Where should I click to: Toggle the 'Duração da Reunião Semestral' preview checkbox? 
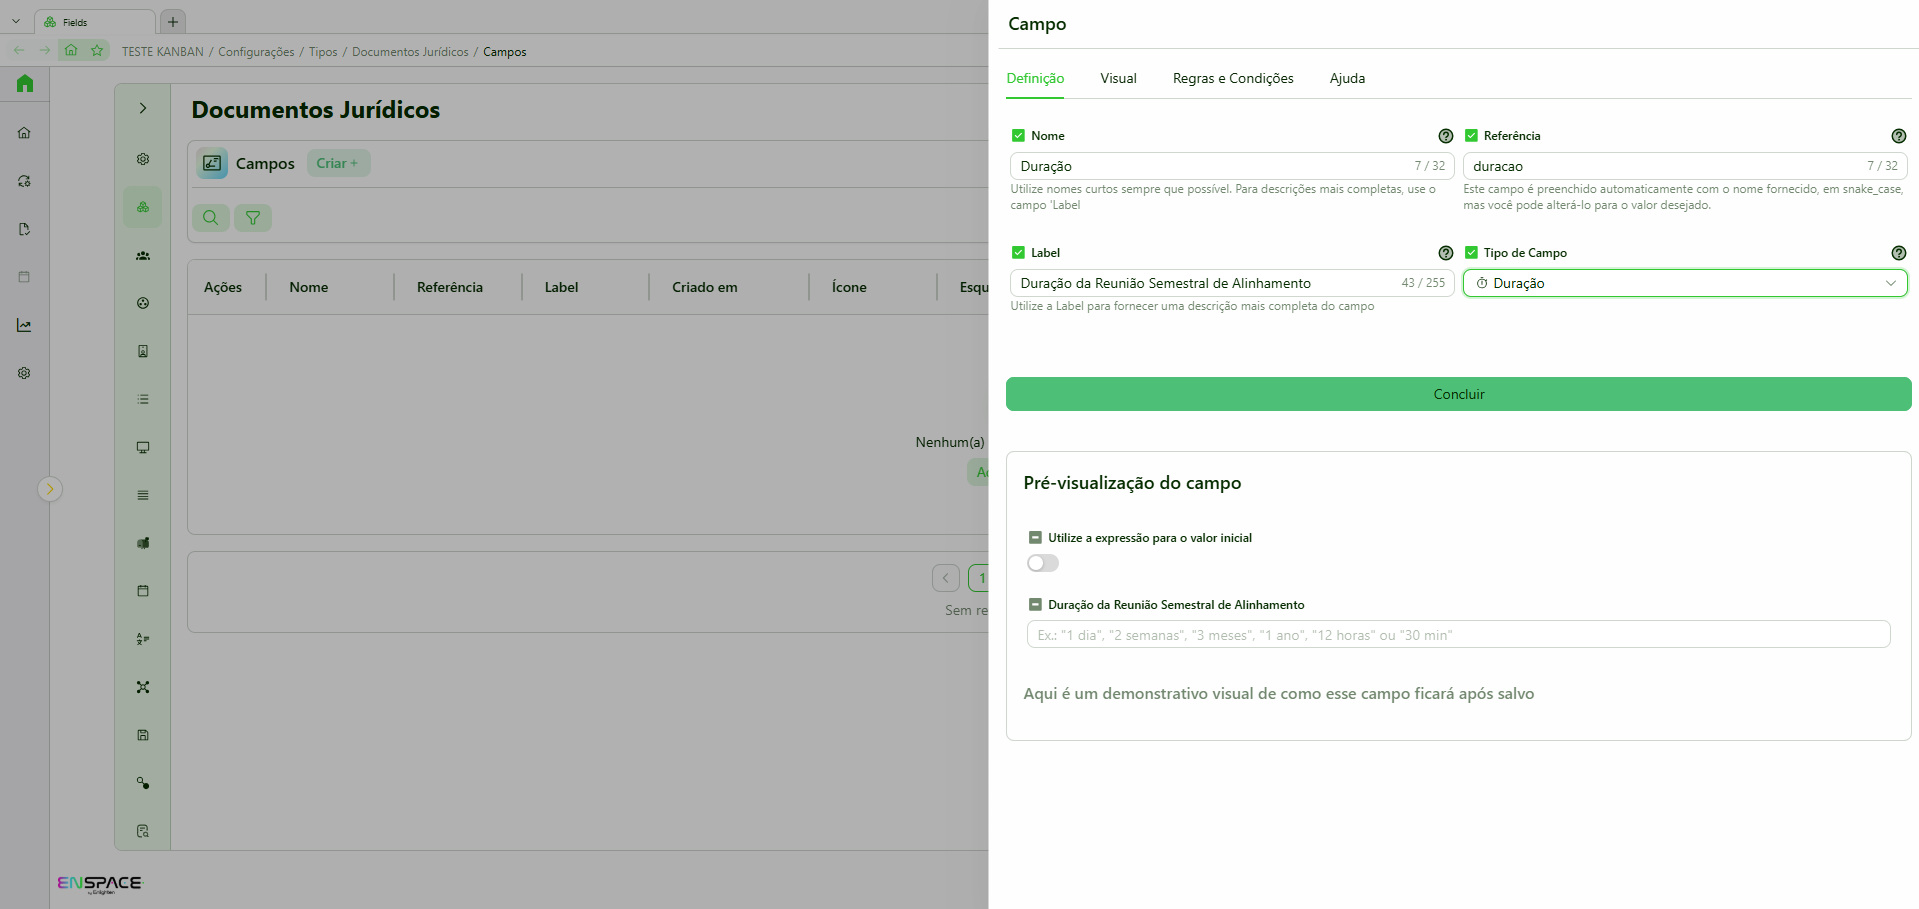point(1035,605)
